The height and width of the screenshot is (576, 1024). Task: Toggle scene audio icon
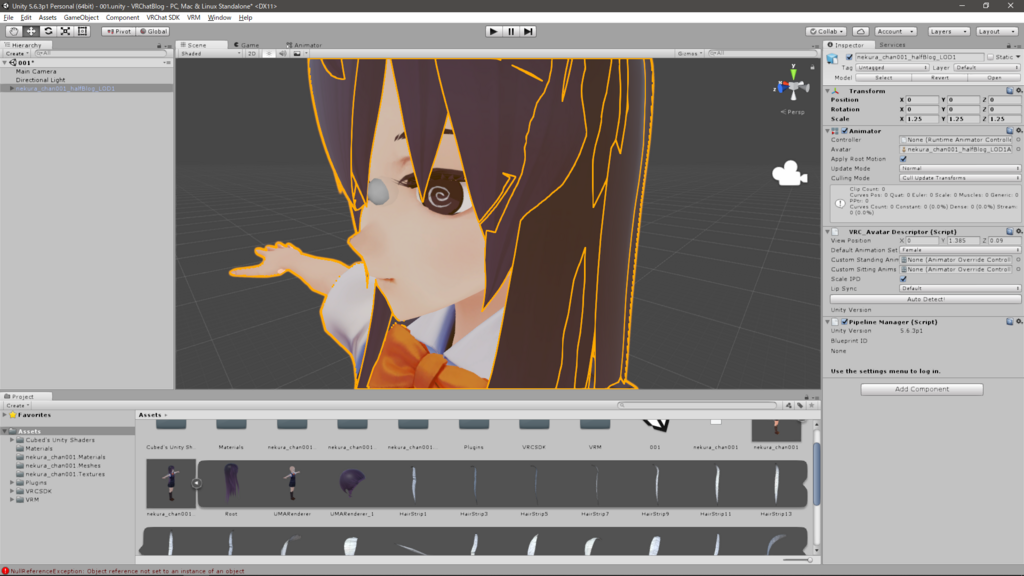(282, 54)
